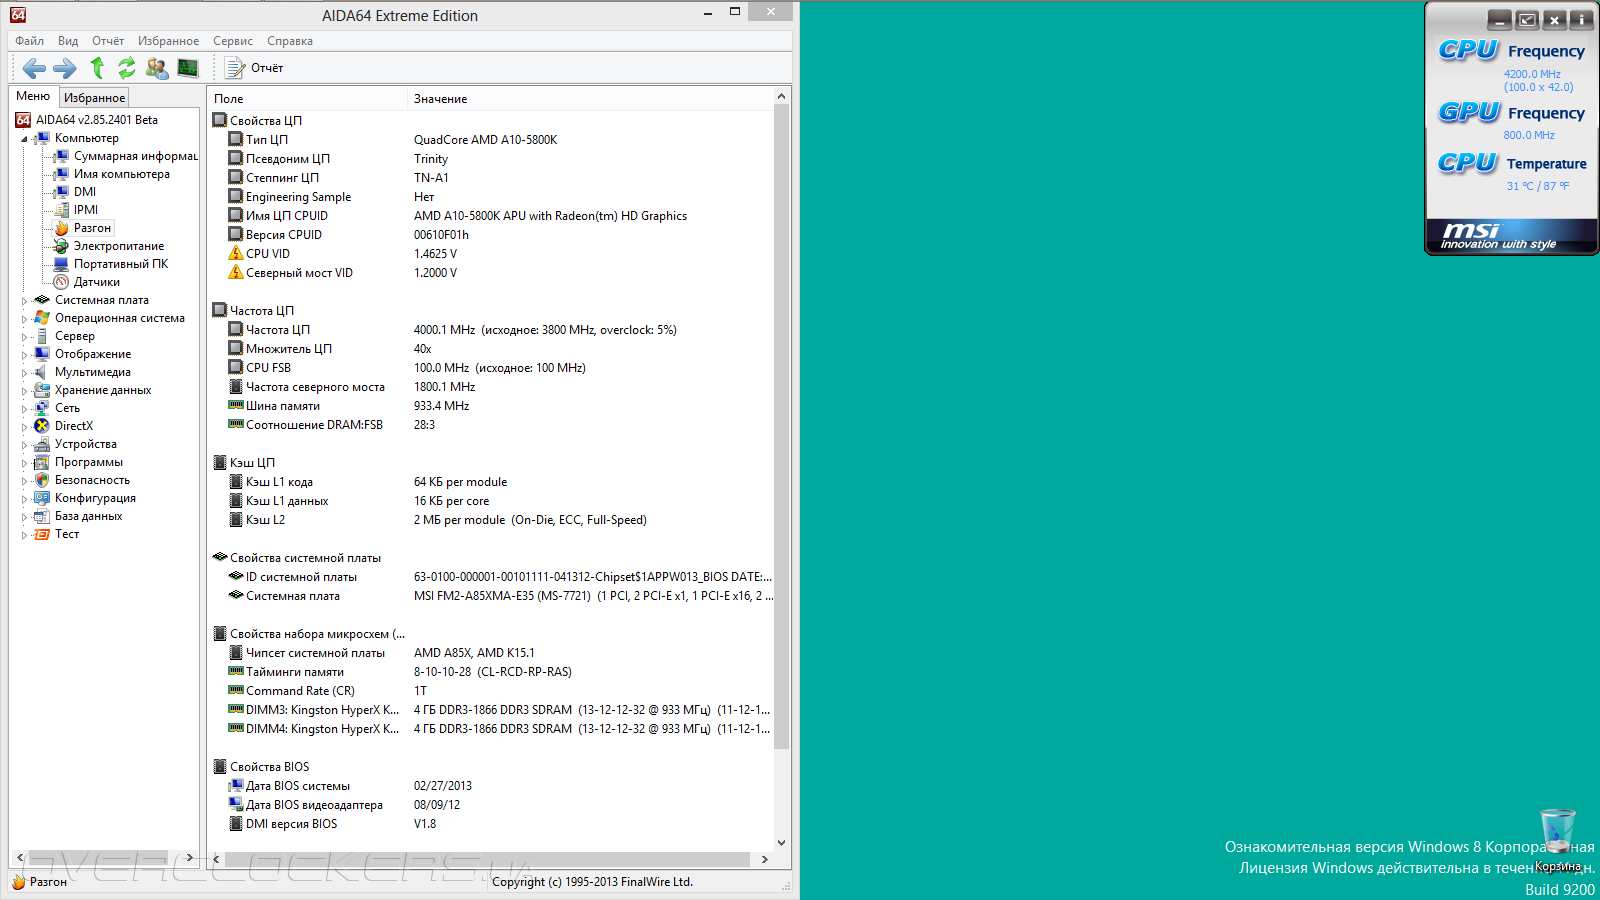Select the Частота ЦП 4000.1 MHz value
1600x900 pixels.
(x=545, y=330)
